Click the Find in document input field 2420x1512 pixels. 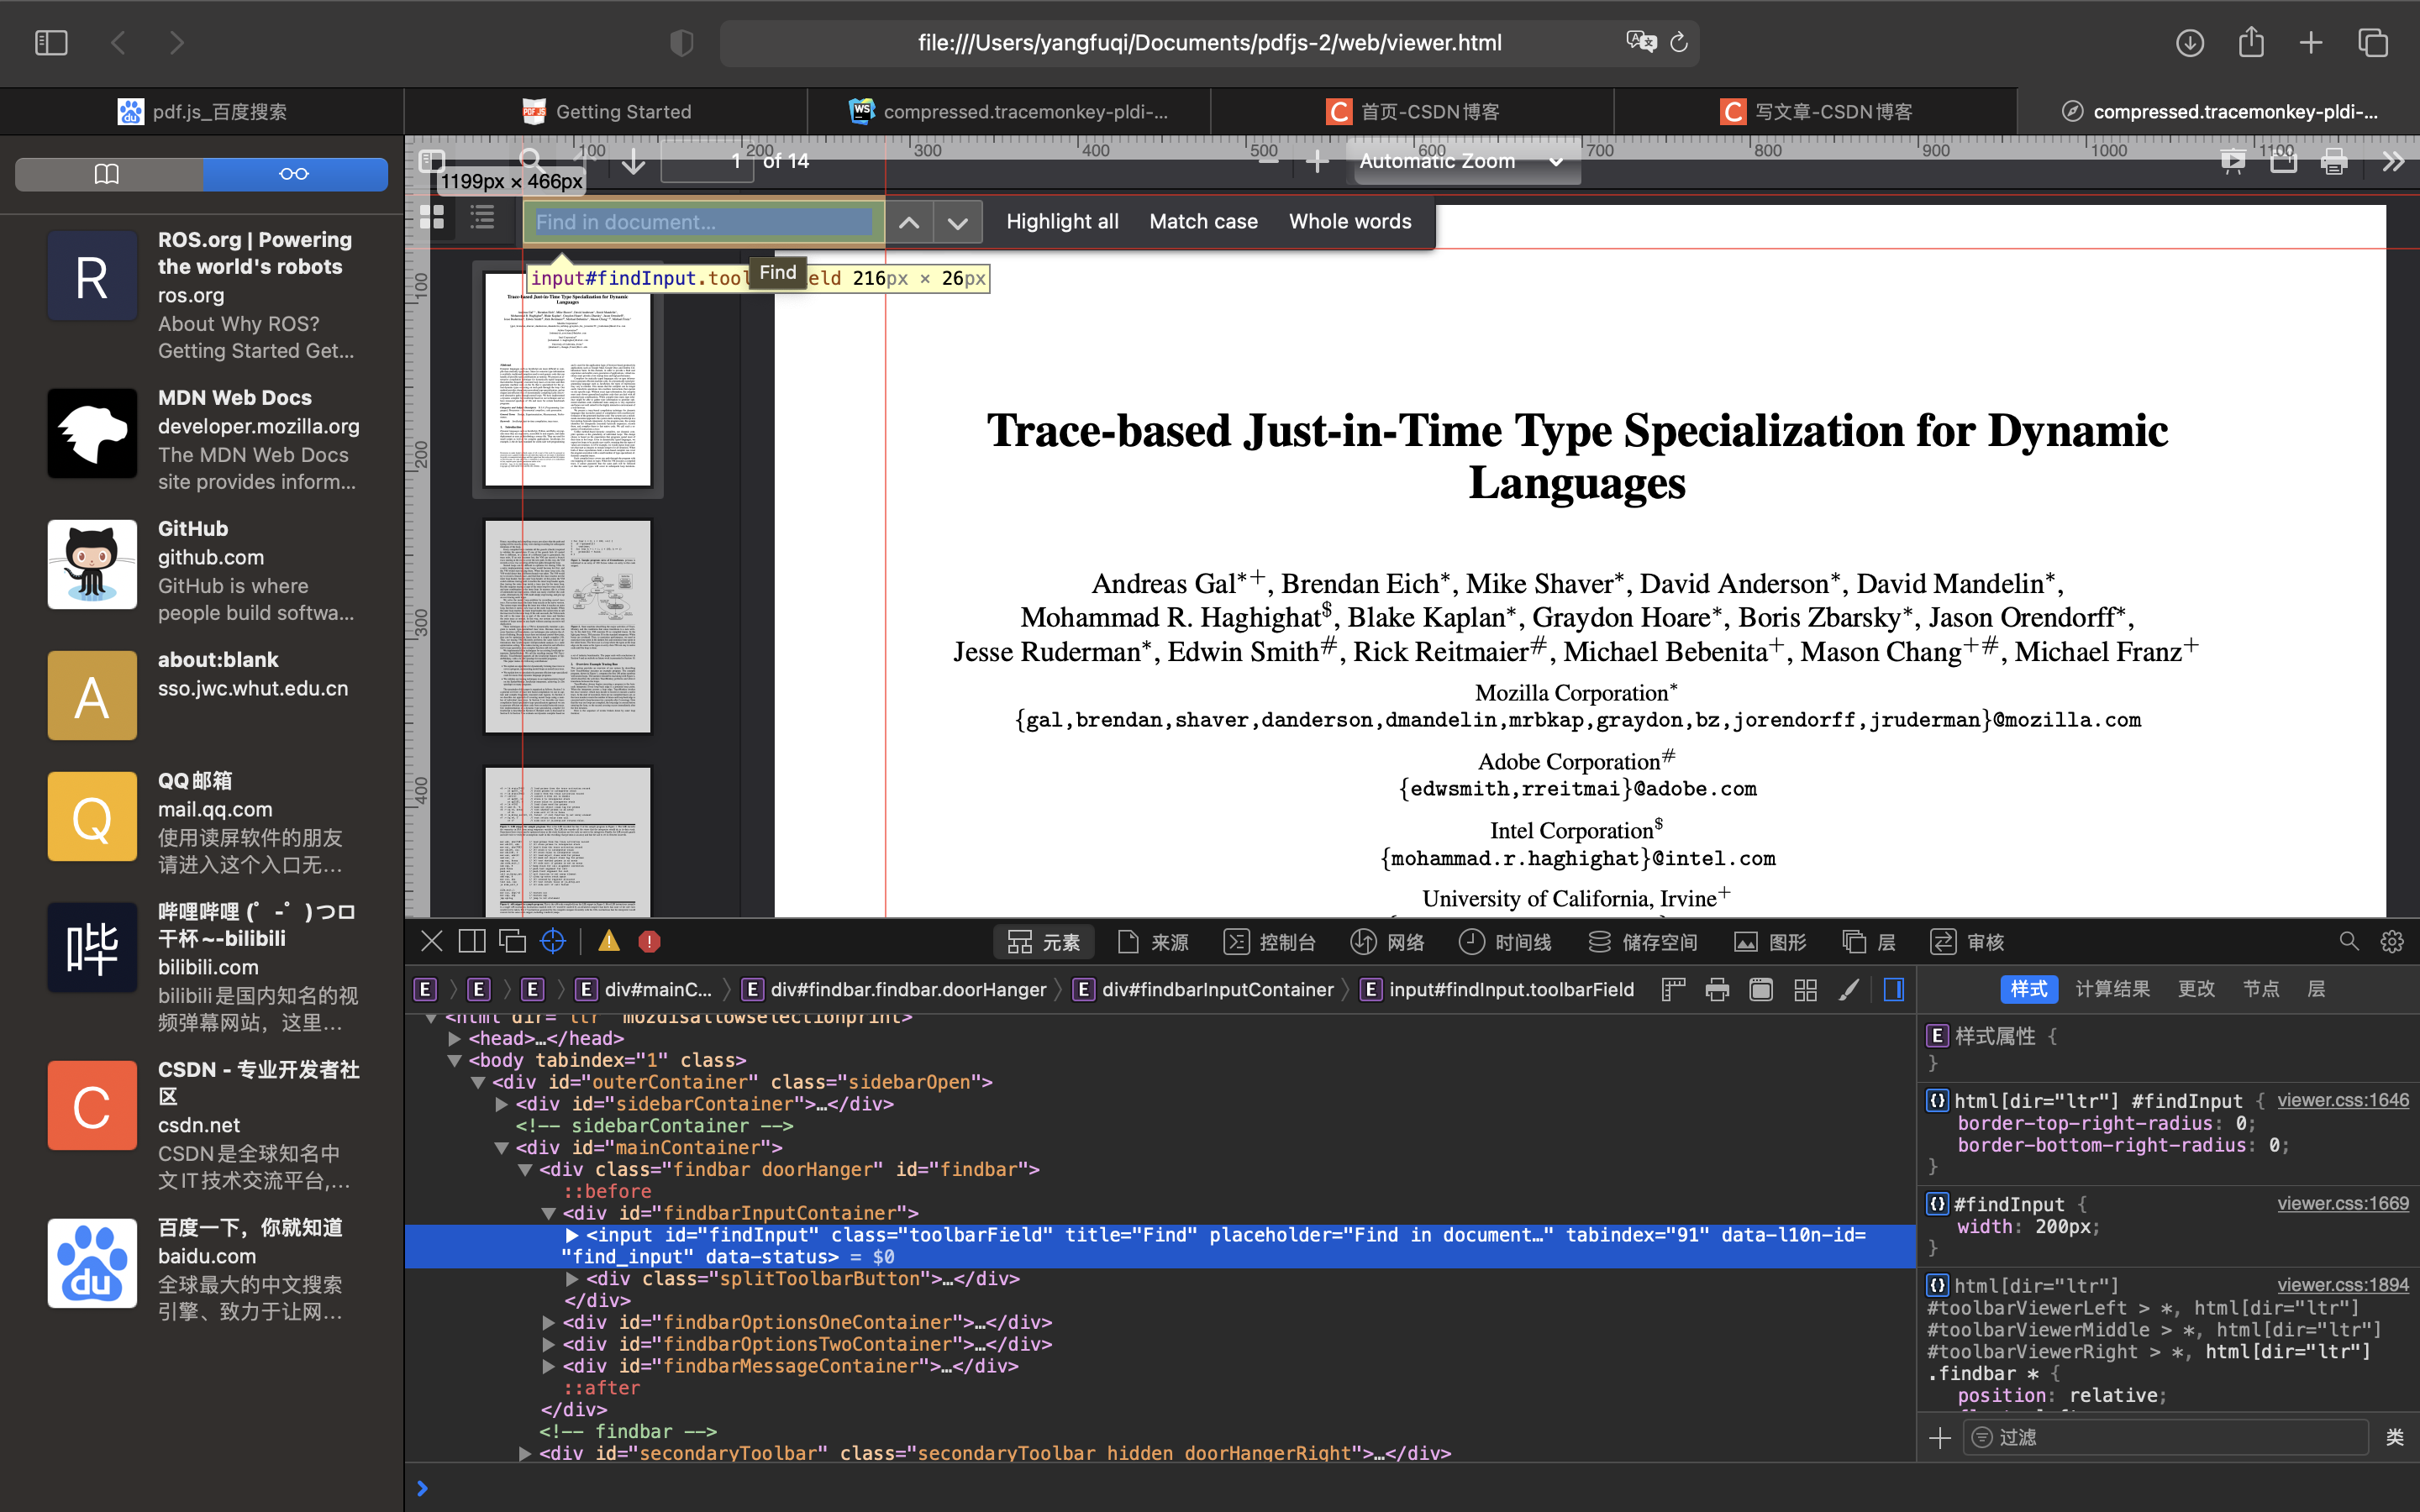click(x=703, y=222)
